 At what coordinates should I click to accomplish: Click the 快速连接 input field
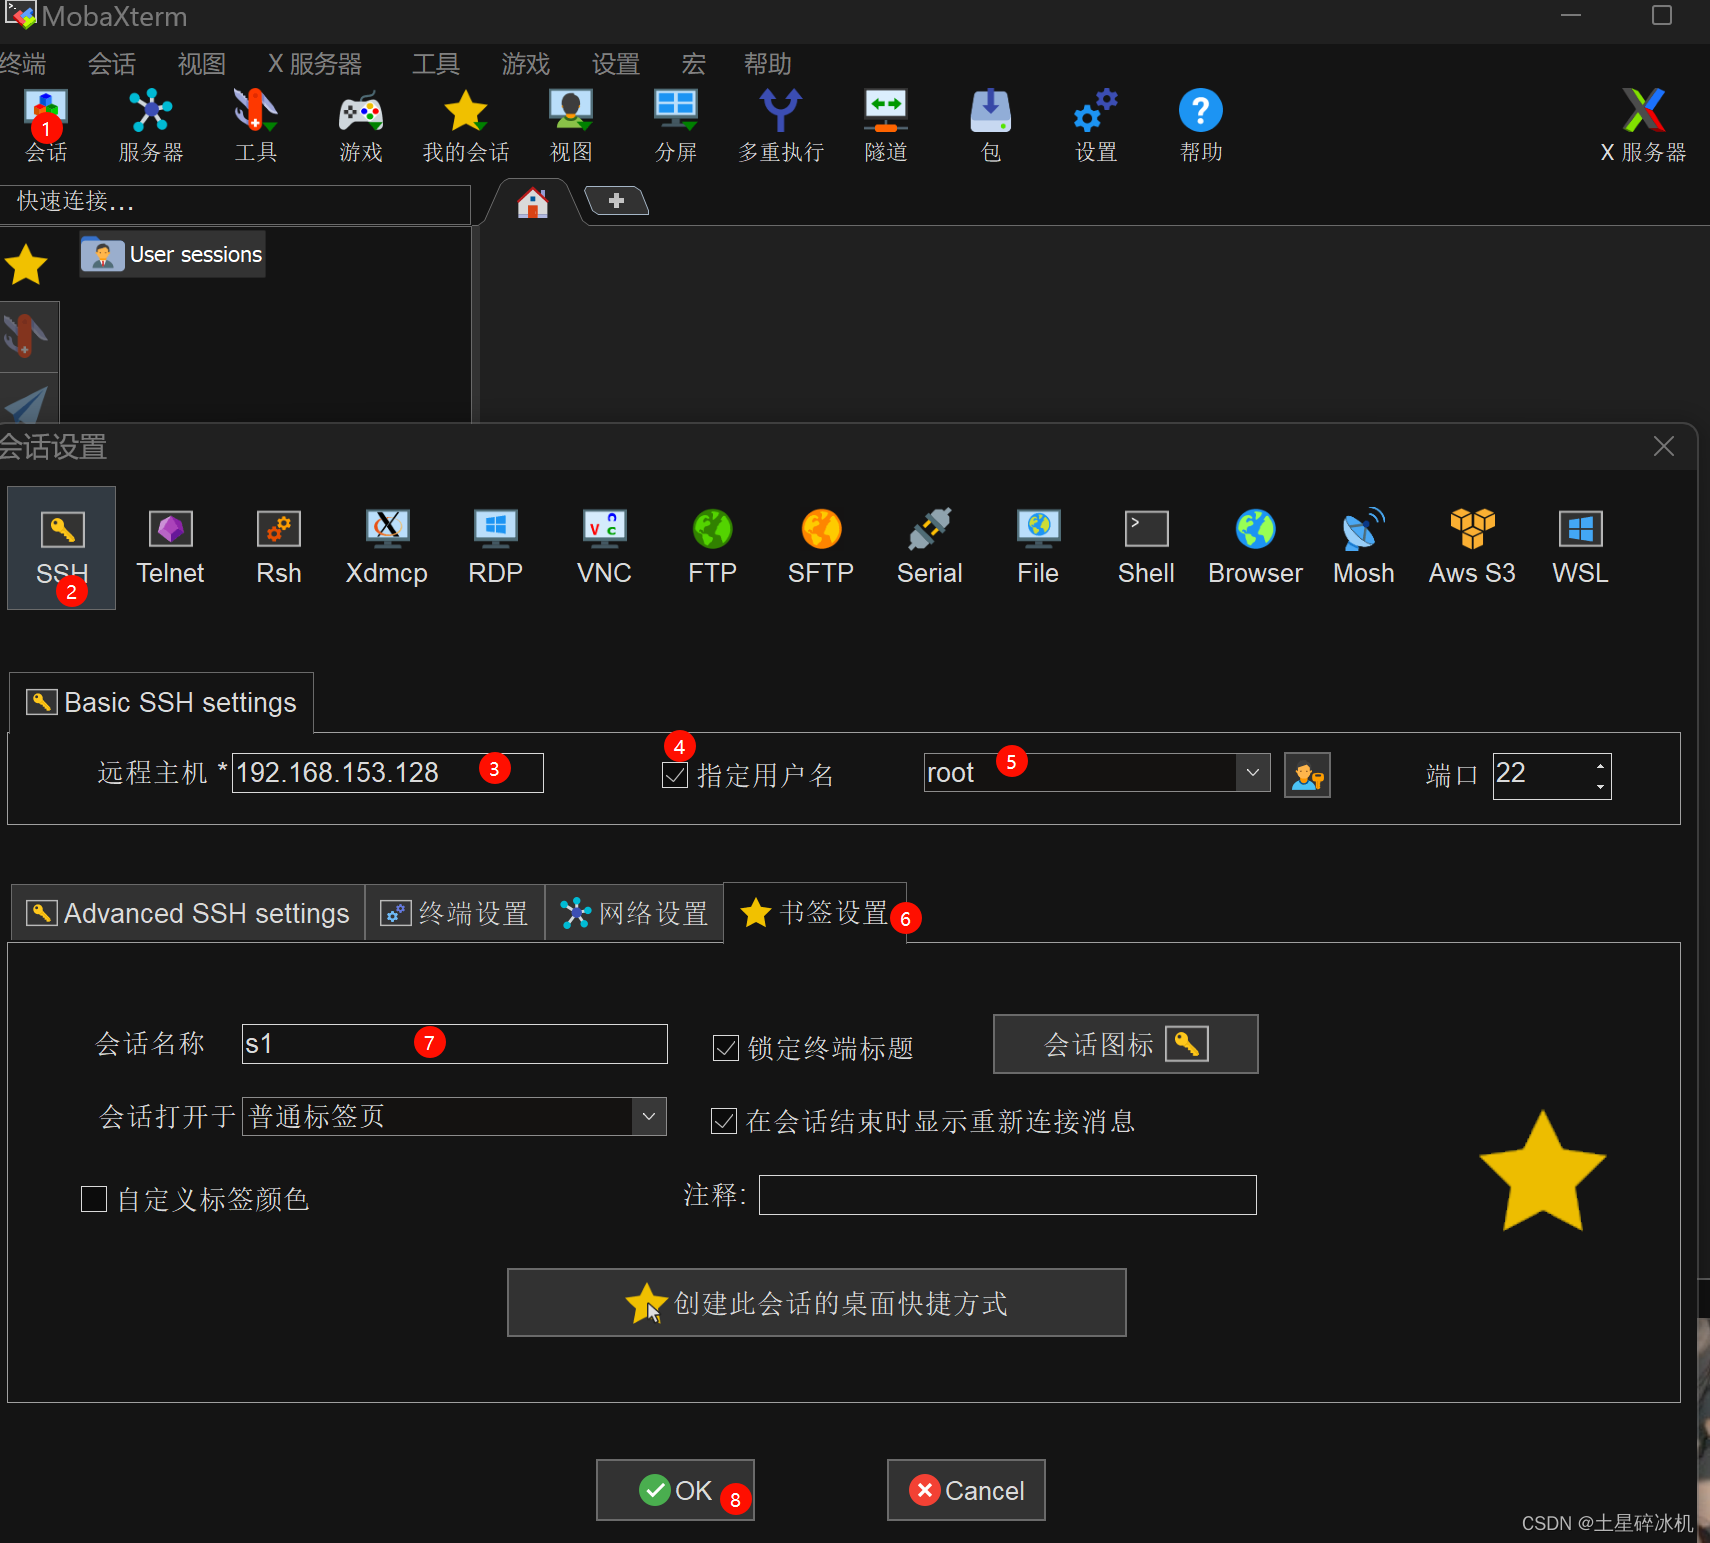pos(235,202)
